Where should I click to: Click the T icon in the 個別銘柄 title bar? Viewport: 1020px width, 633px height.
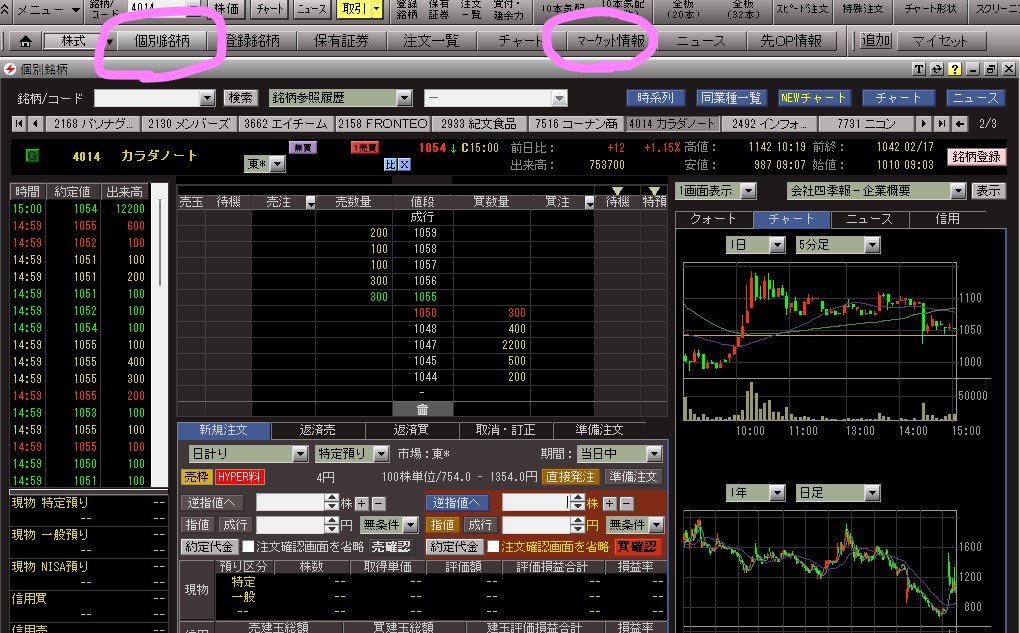919,69
